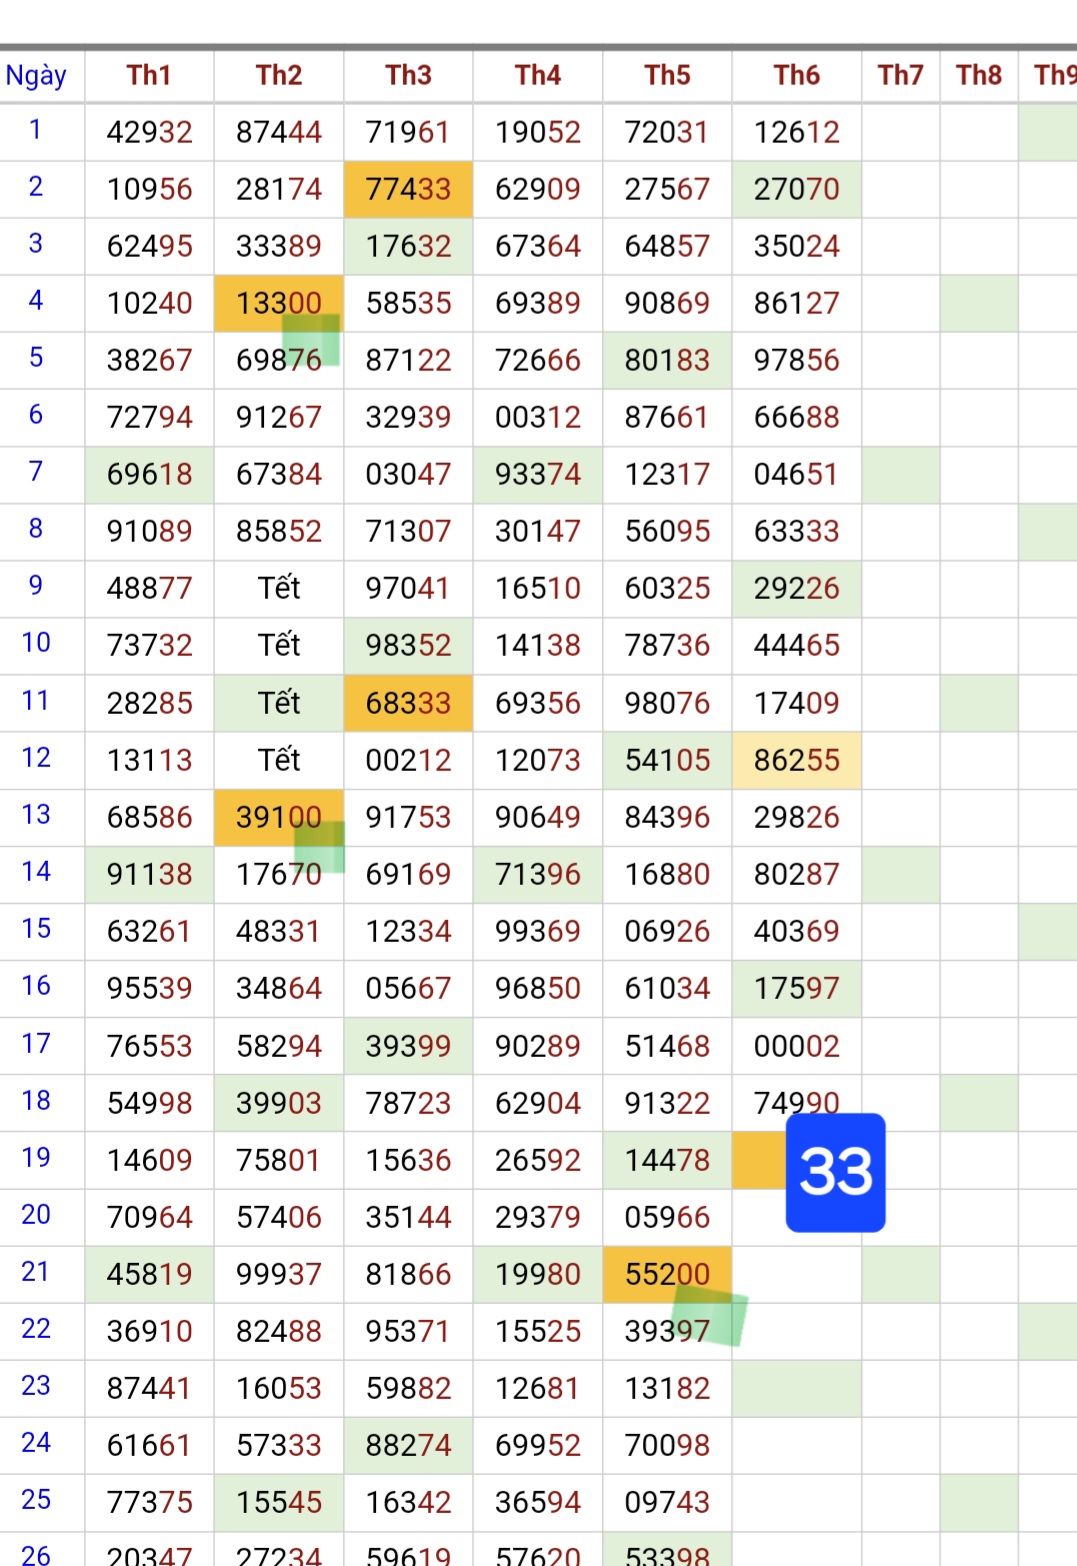1077x1566 pixels.
Task: Select orange cell 55200 in Th5
Action: [x=667, y=1274]
